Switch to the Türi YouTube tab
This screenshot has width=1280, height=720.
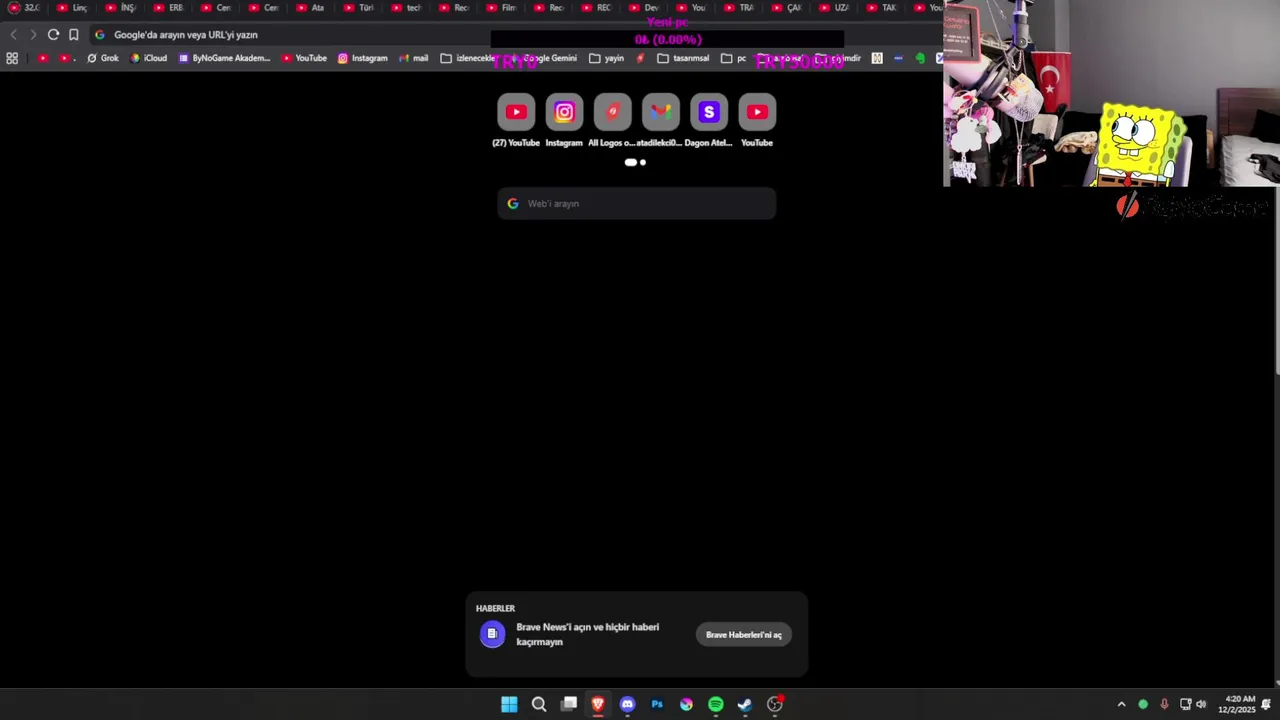point(357,8)
